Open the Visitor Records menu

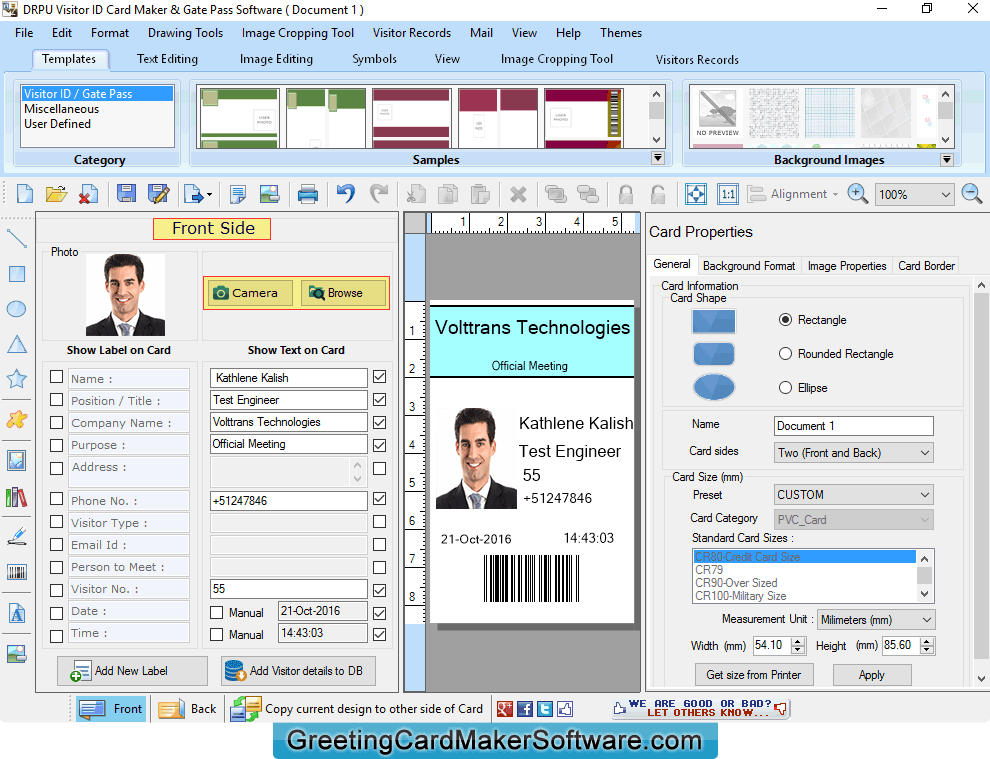coord(412,33)
